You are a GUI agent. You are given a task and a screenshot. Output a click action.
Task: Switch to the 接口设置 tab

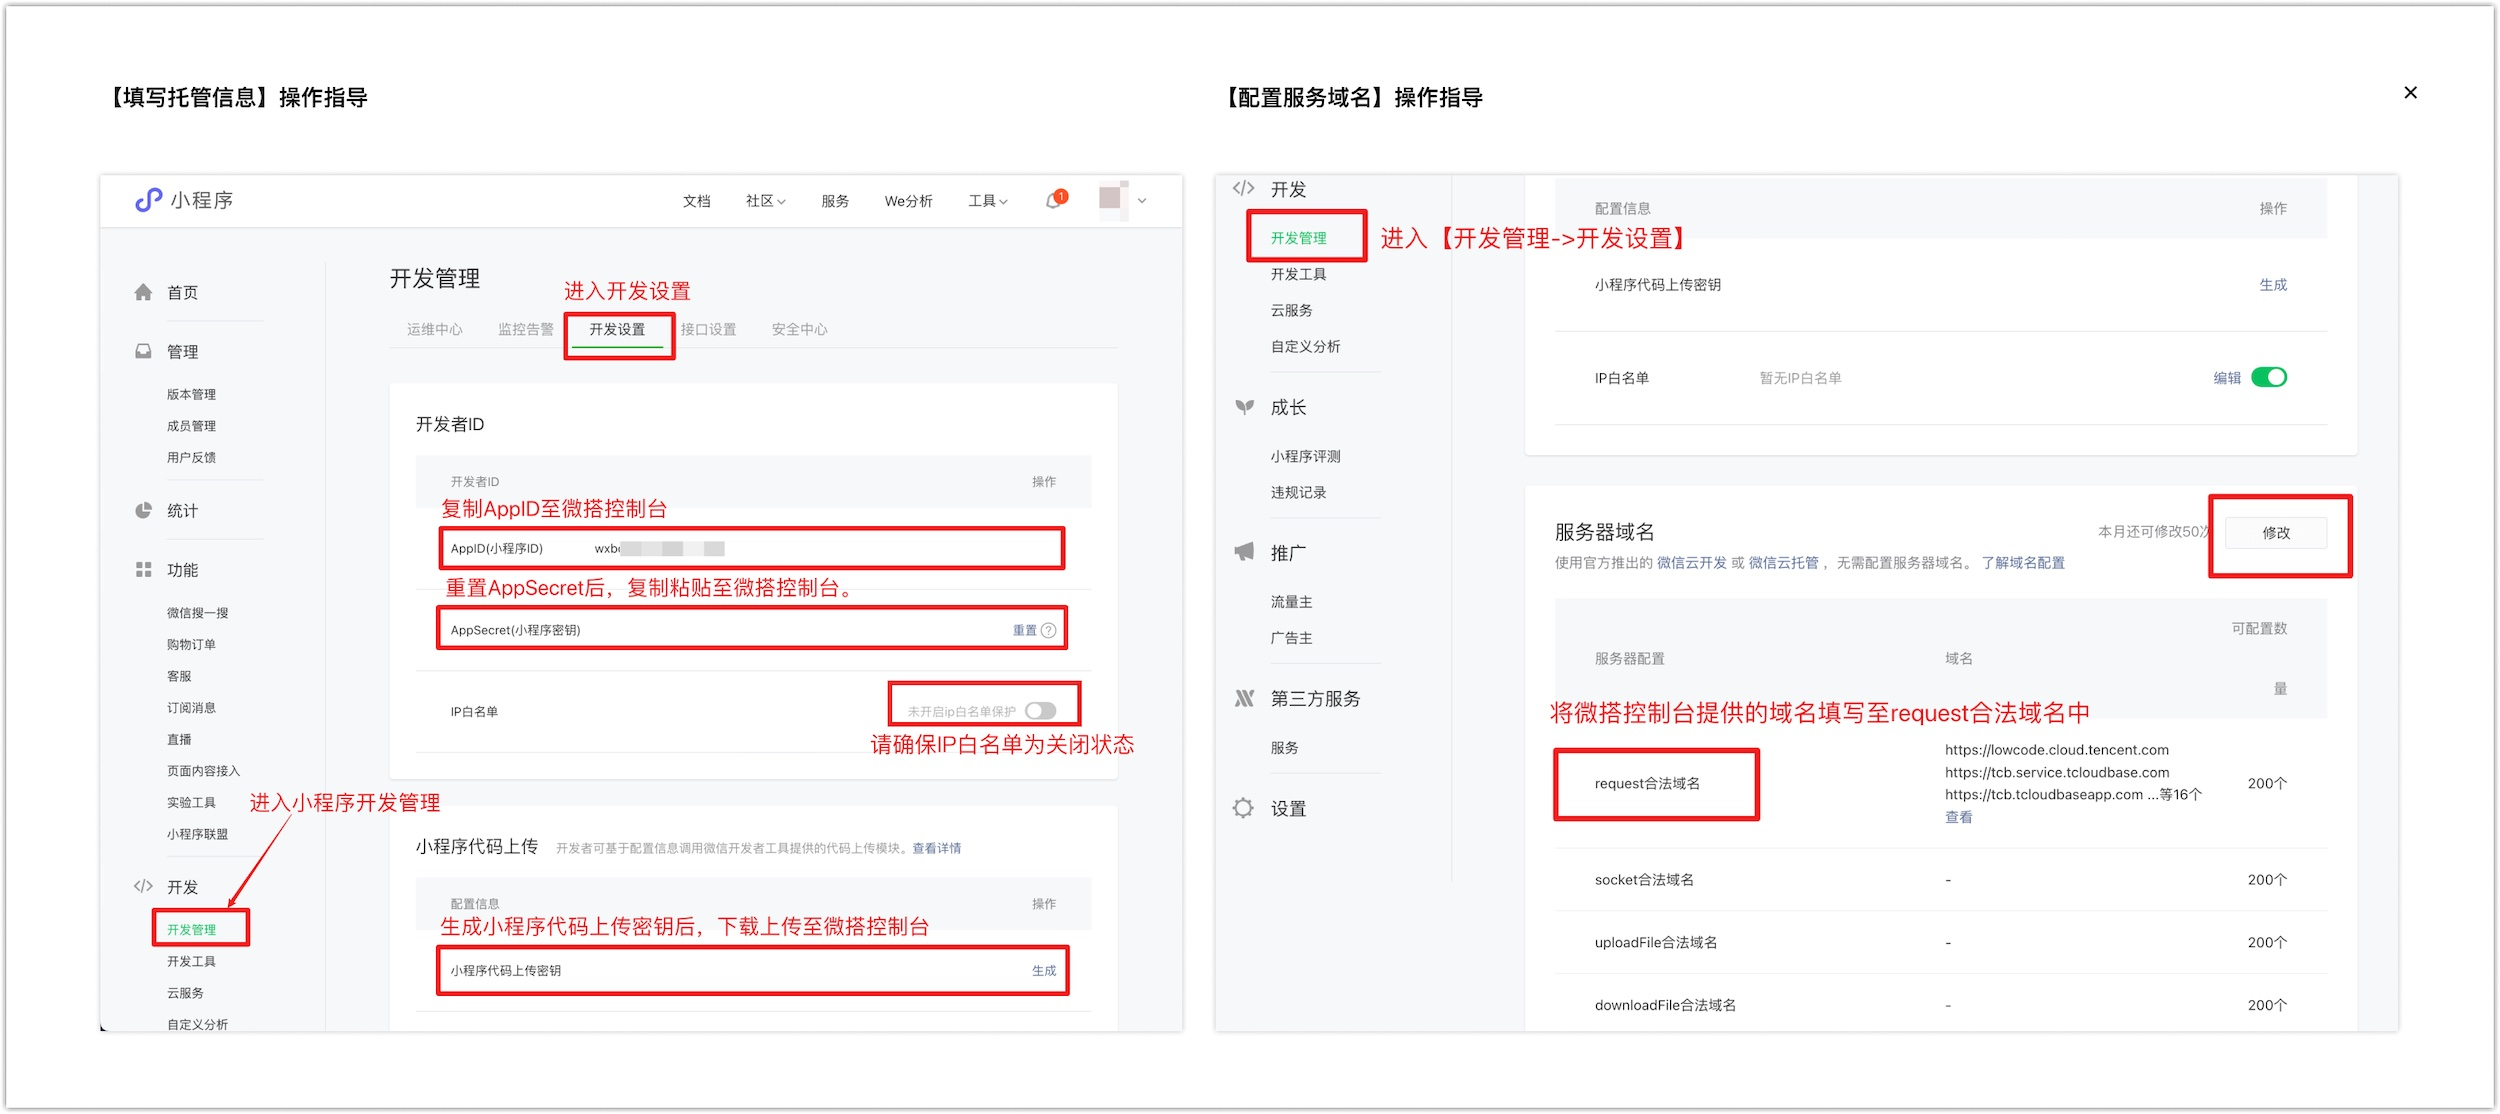tap(708, 329)
